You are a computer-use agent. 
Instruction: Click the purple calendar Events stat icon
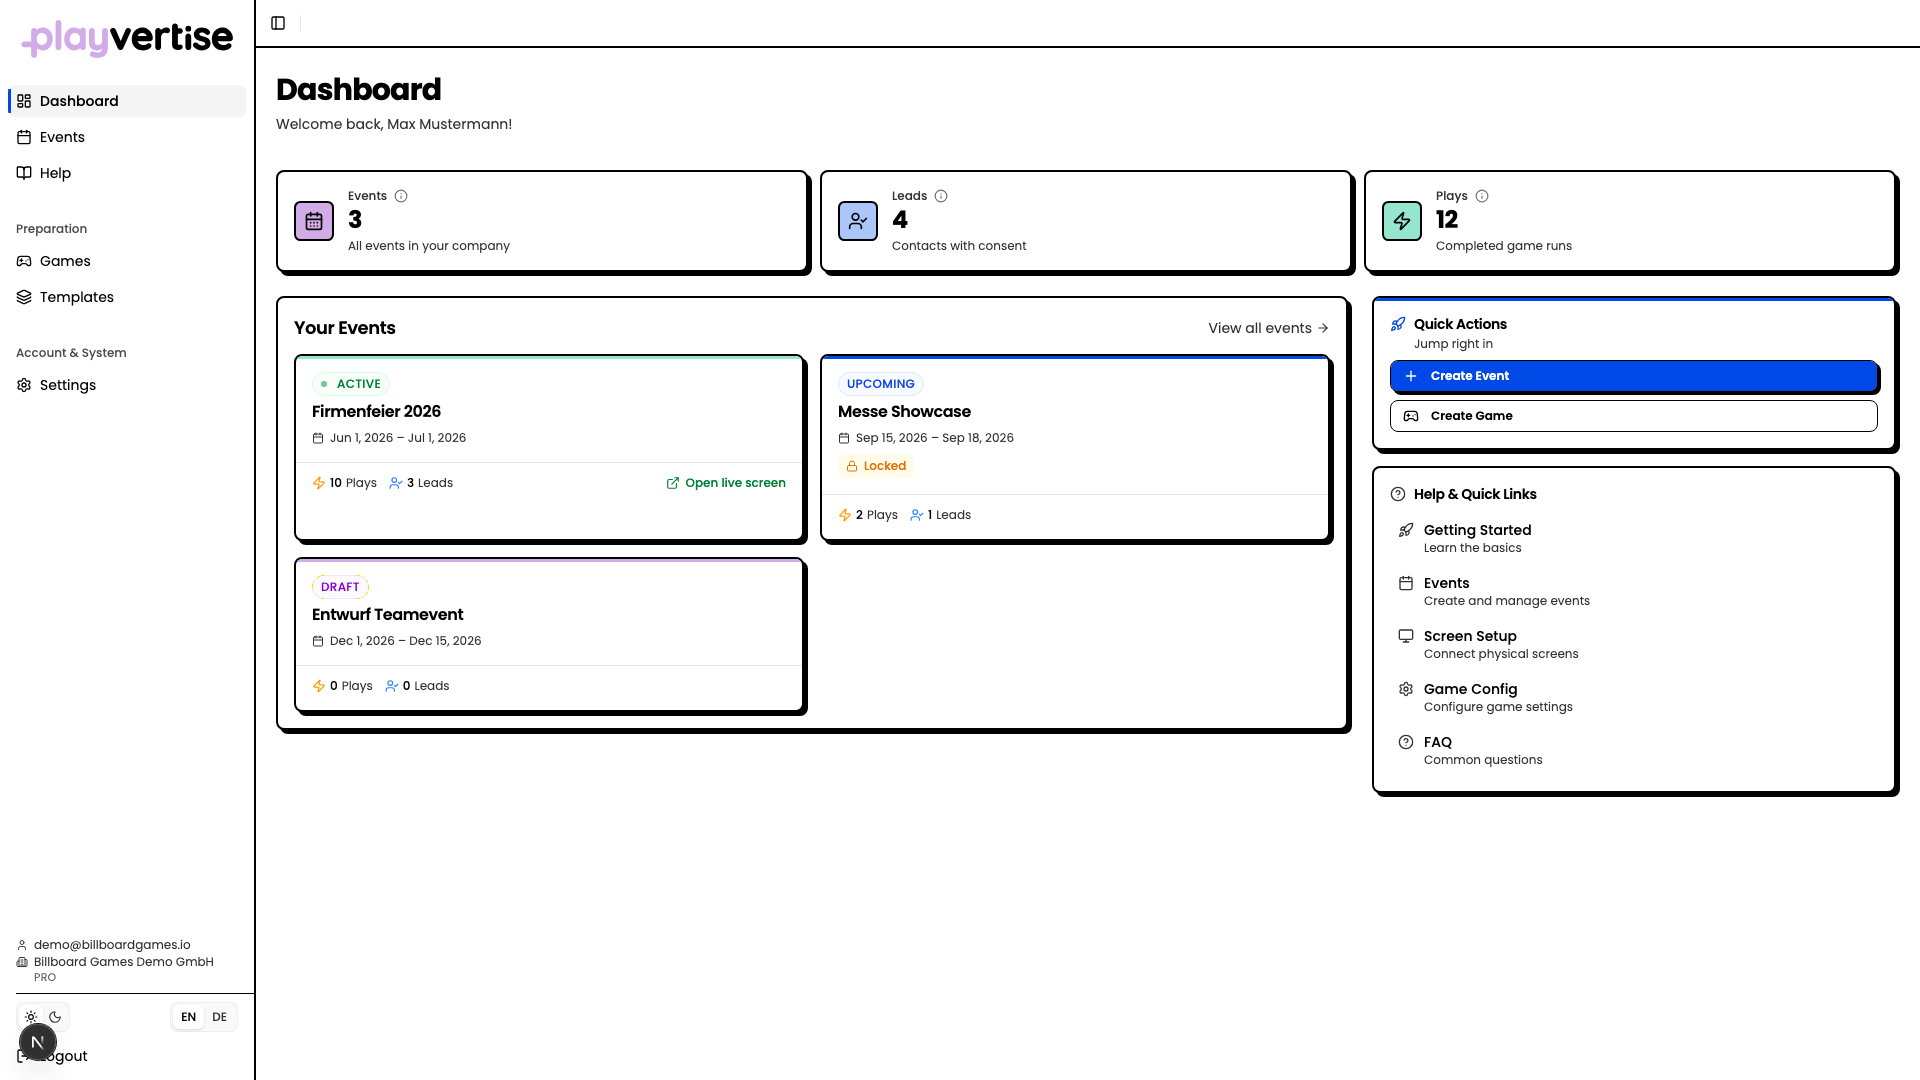click(314, 221)
